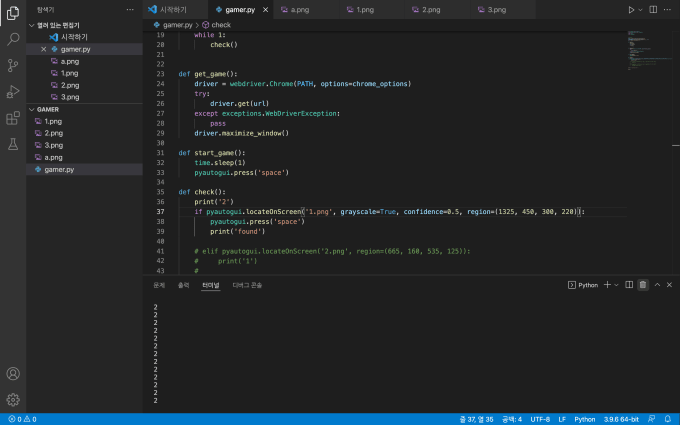This screenshot has height=425, width=680.
Task: Kill terminal with the trash icon
Action: [643, 284]
